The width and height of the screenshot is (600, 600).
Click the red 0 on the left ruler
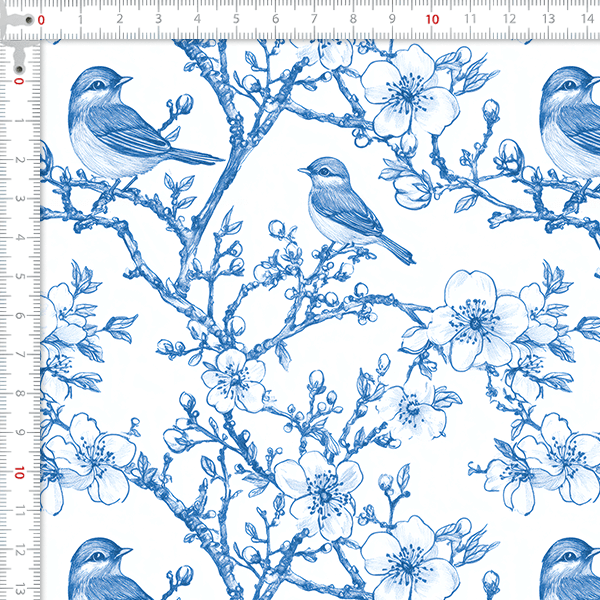18,82
